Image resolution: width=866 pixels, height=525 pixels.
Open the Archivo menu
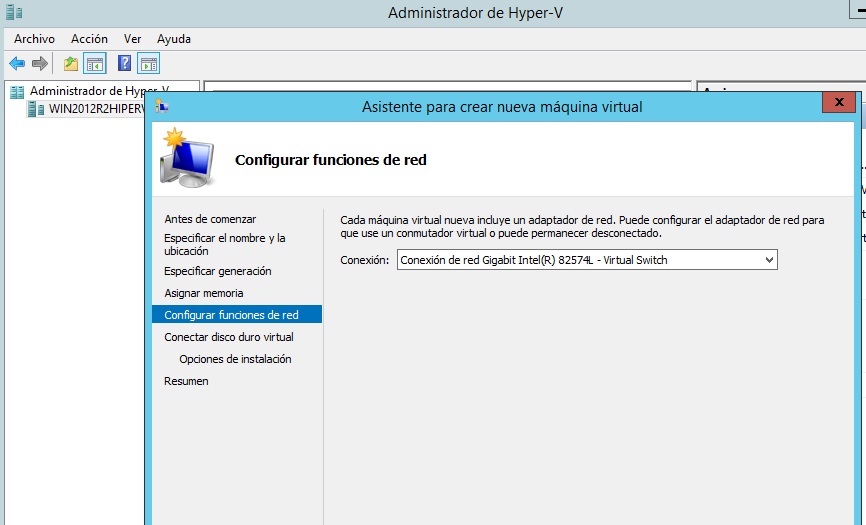click(x=34, y=39)
